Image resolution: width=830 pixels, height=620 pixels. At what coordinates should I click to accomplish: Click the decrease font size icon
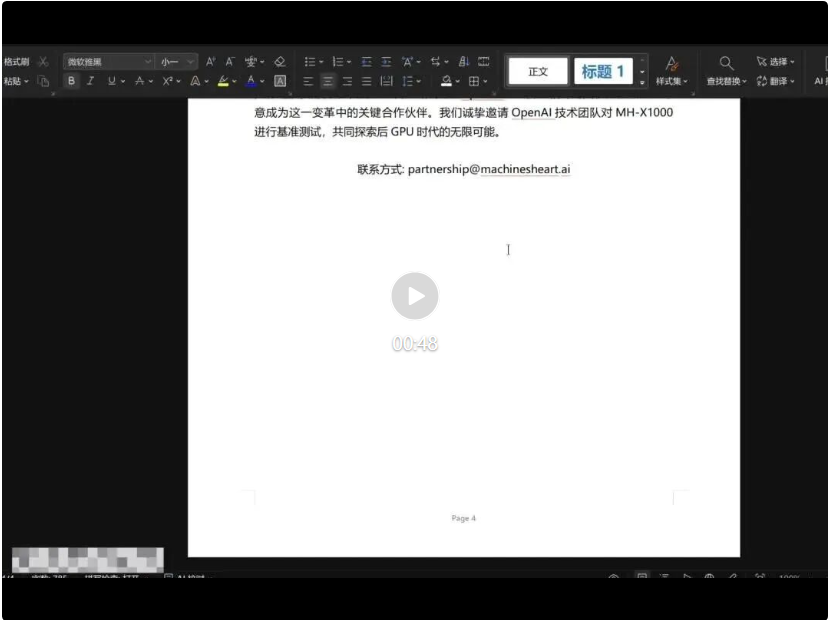(229, 61)
